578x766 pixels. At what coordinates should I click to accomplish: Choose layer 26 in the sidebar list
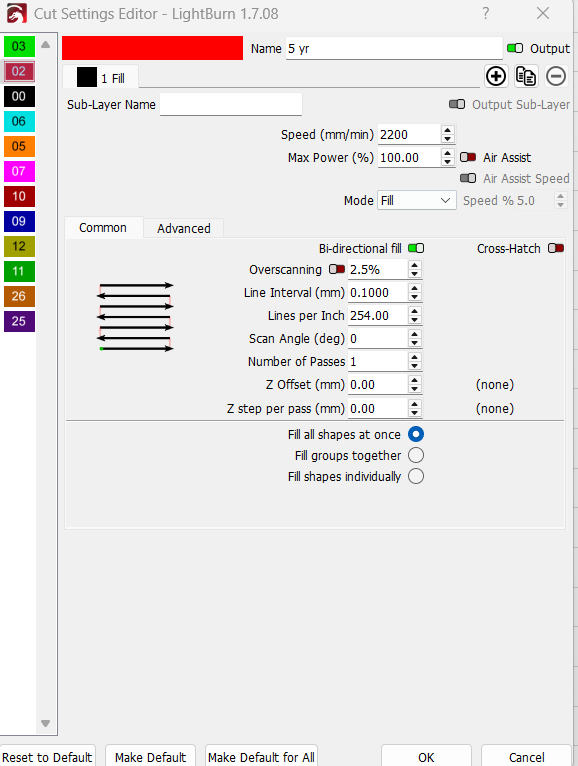19,296
